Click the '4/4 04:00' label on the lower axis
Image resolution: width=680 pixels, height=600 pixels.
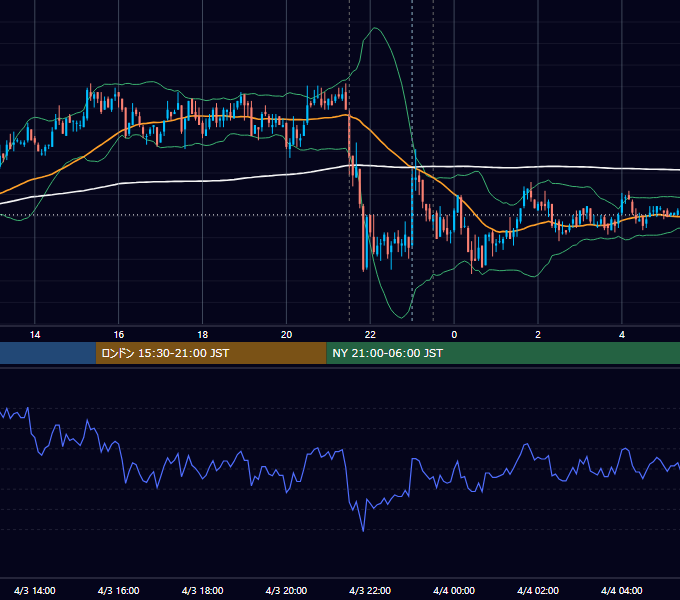[x=622, y=590]
